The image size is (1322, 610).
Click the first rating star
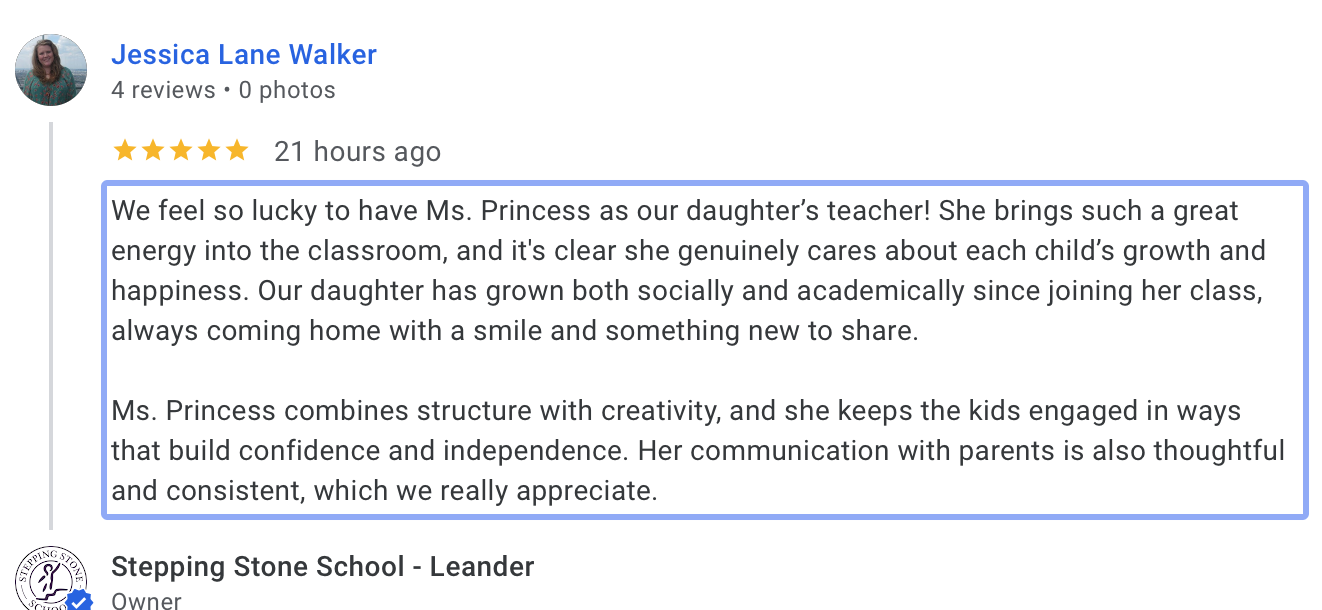click(125, 151)
